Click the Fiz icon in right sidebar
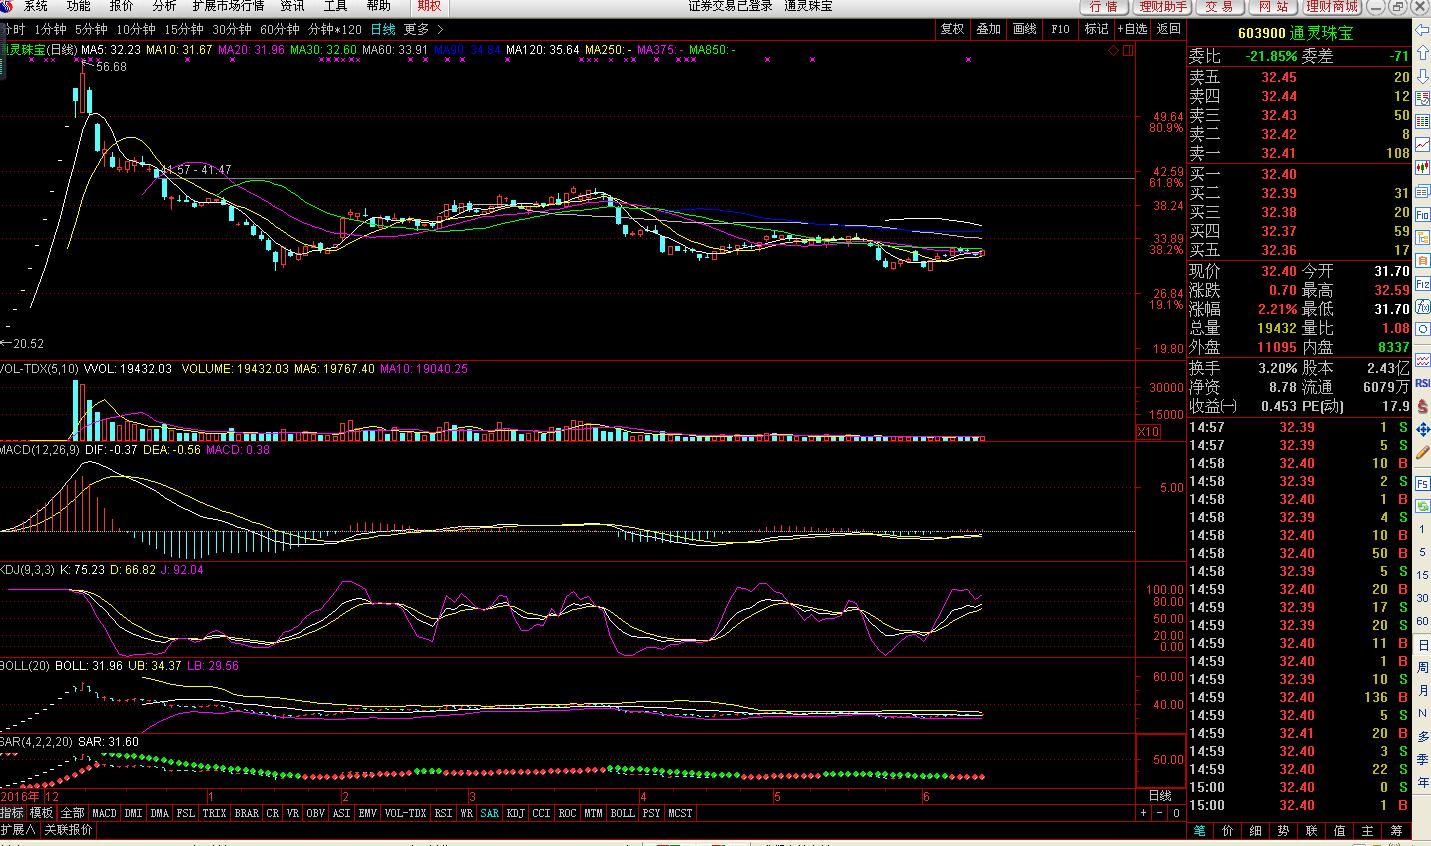 pyautogui.click(x=1422, y=283)
